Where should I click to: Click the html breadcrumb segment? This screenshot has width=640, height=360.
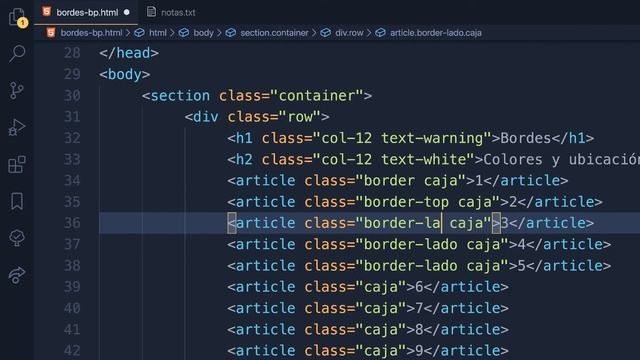pyautogui.click(x=158, y=33)
